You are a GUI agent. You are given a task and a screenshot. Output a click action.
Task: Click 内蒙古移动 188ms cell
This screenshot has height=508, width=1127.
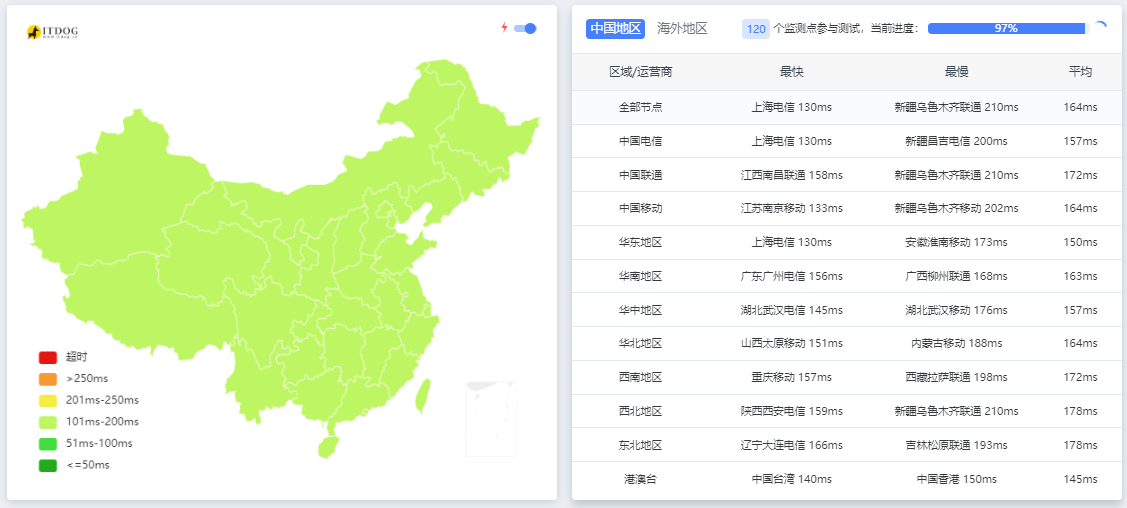click(x=956, y=343)
